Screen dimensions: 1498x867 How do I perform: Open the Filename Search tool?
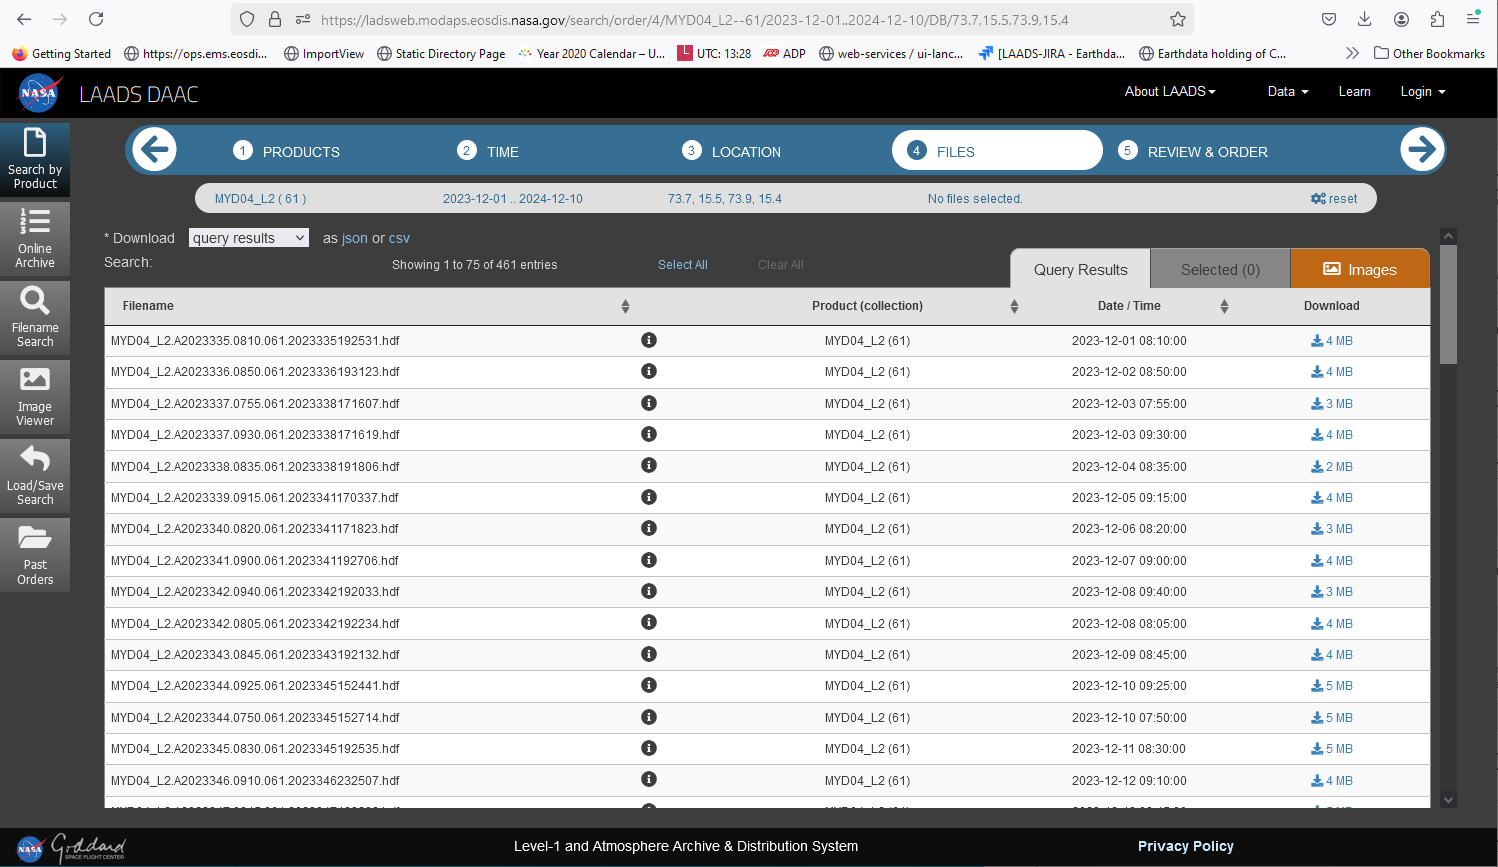click(x=35, y=317)
